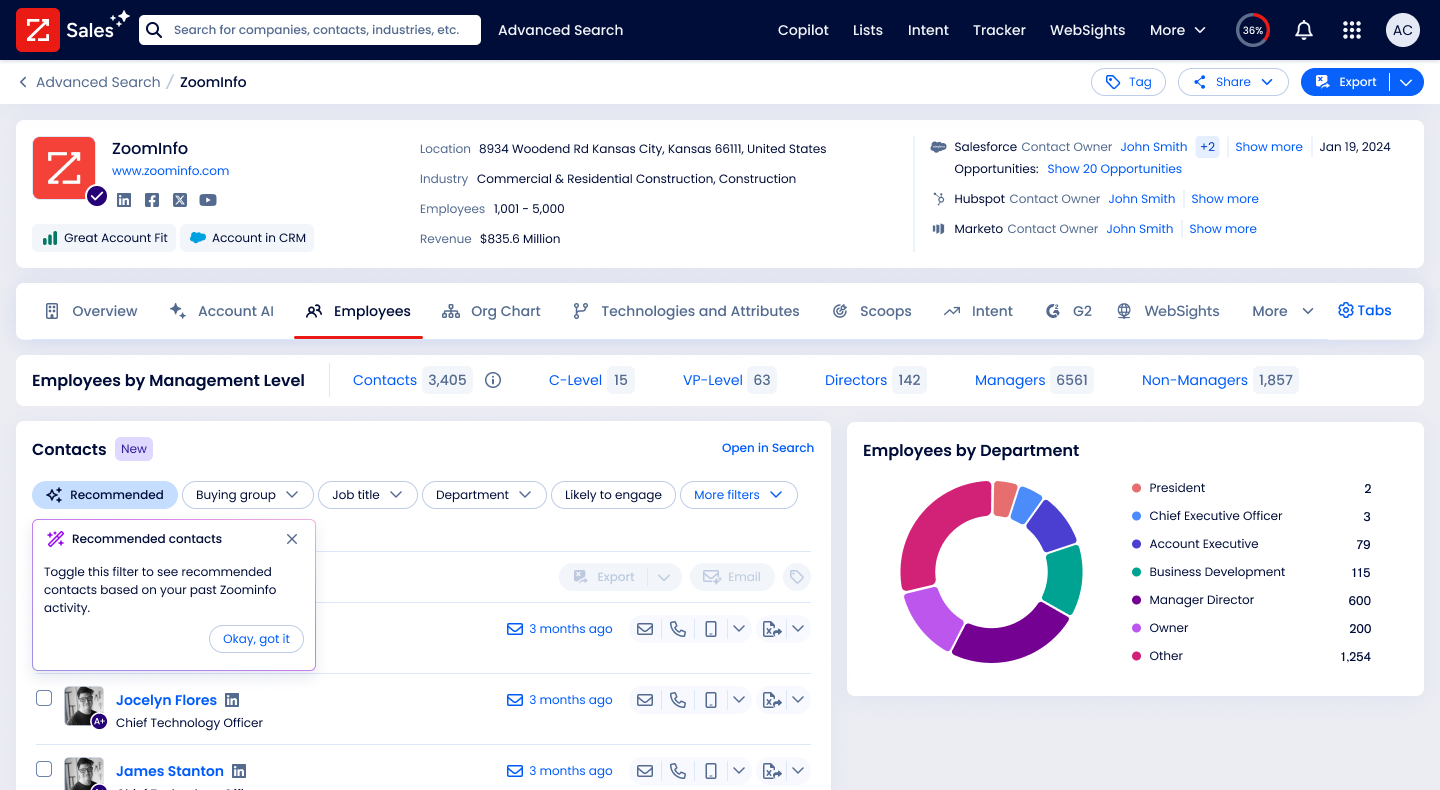Image resolution: width=1440 pixels, height=790 pixels.
Task: Open WebSights in top navigation
Action: click(1087, 30)
